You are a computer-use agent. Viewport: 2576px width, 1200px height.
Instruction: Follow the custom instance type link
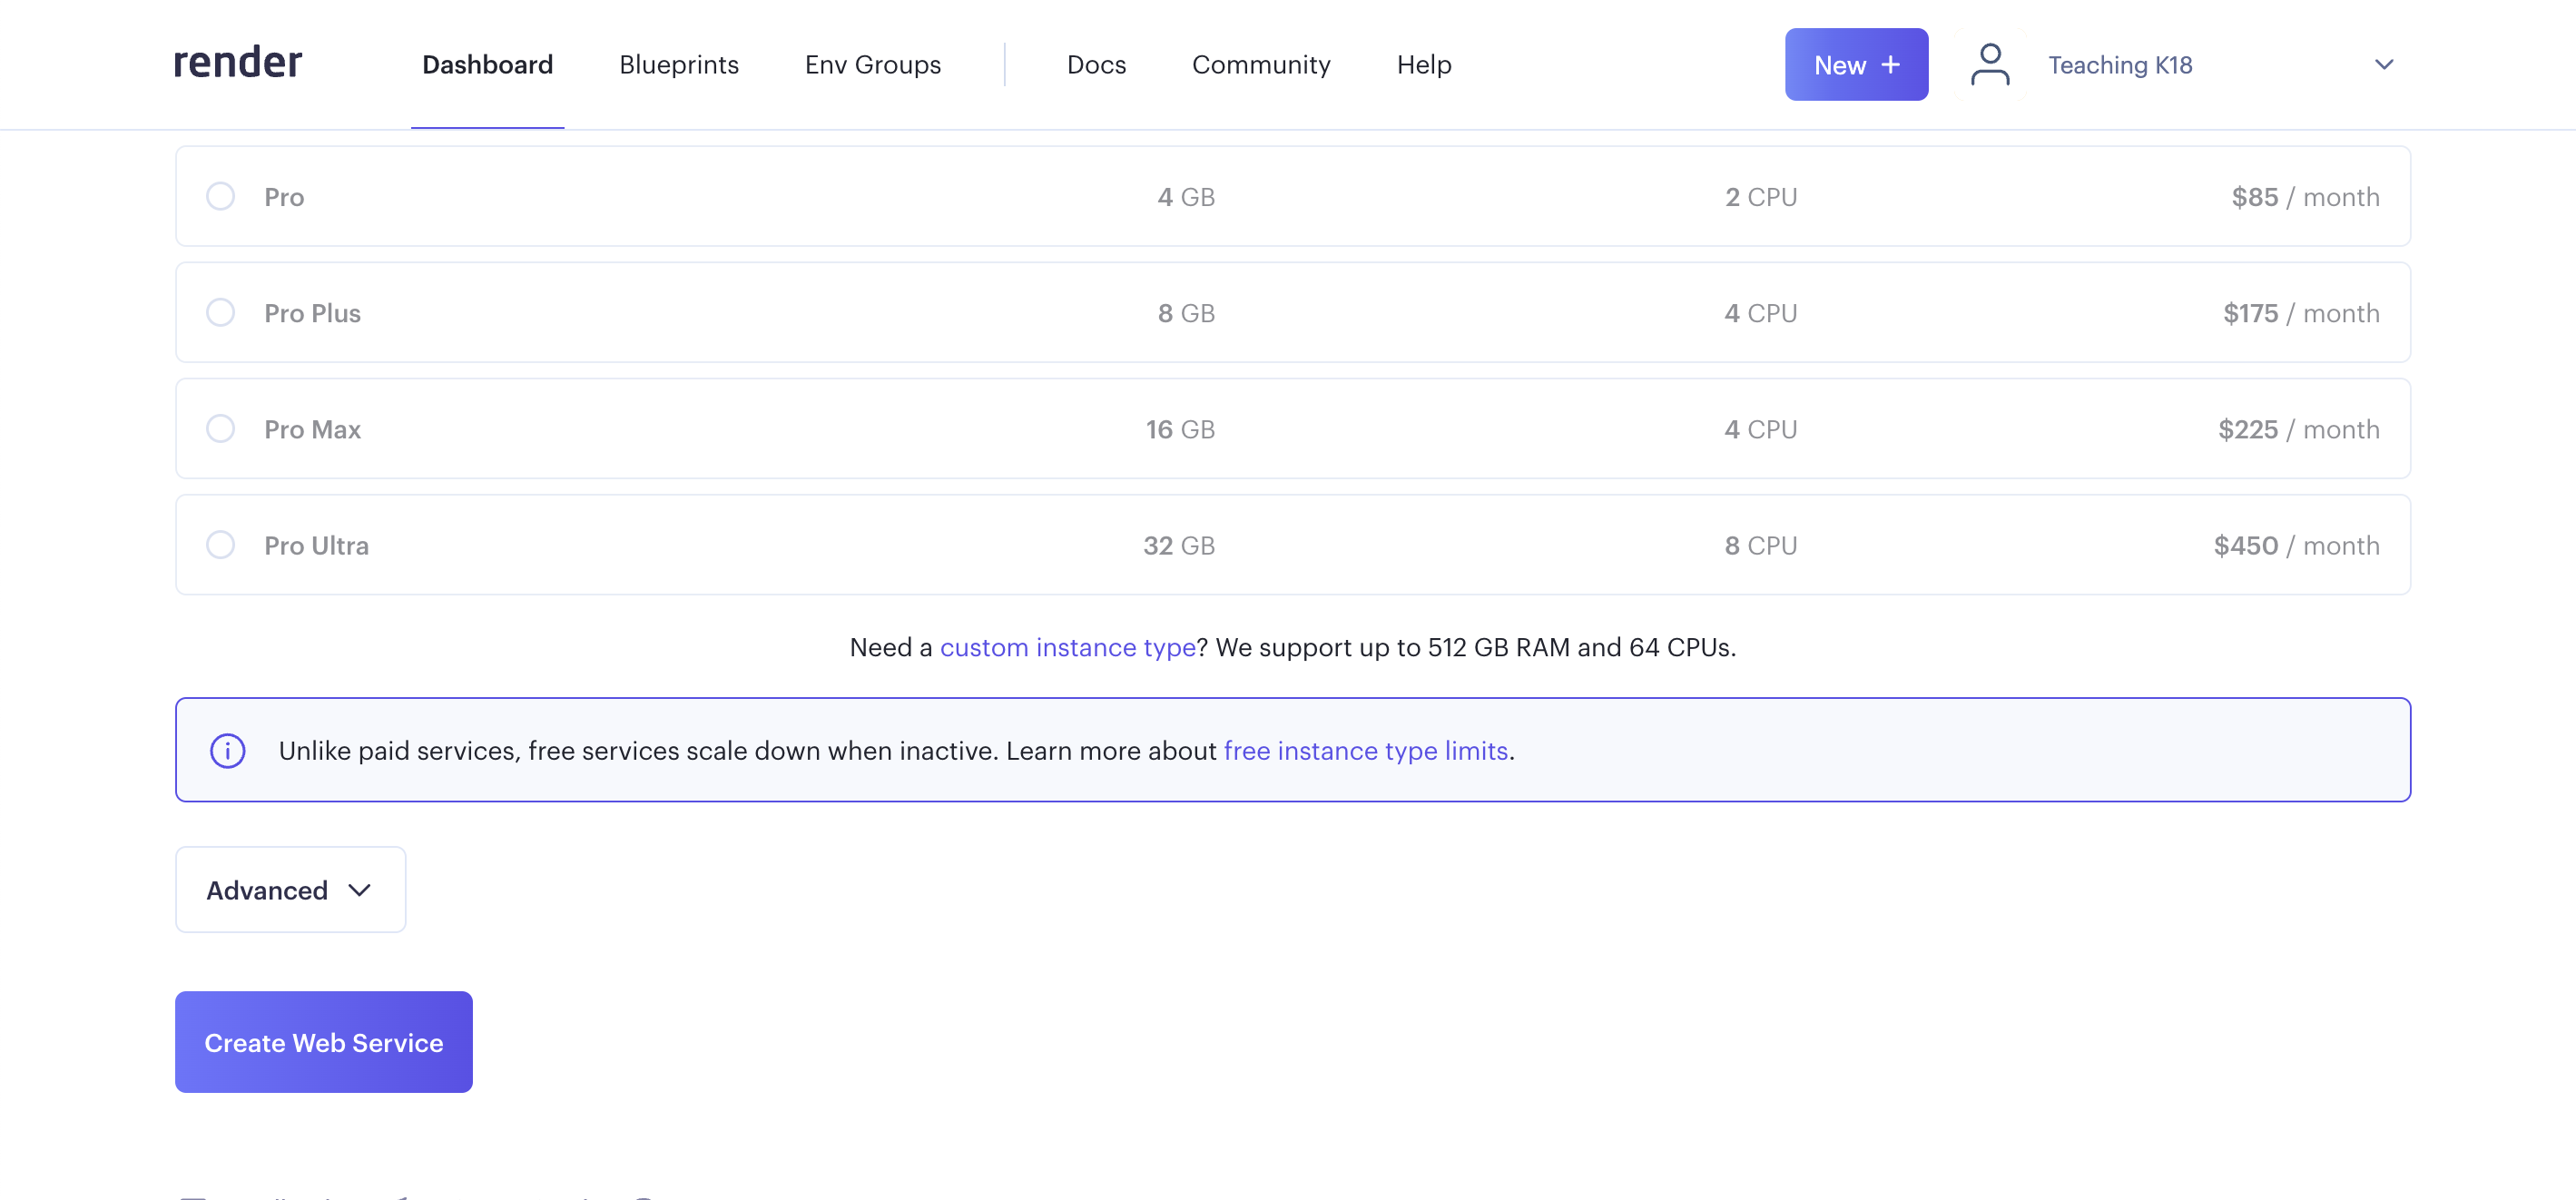tap(1067, 647)
